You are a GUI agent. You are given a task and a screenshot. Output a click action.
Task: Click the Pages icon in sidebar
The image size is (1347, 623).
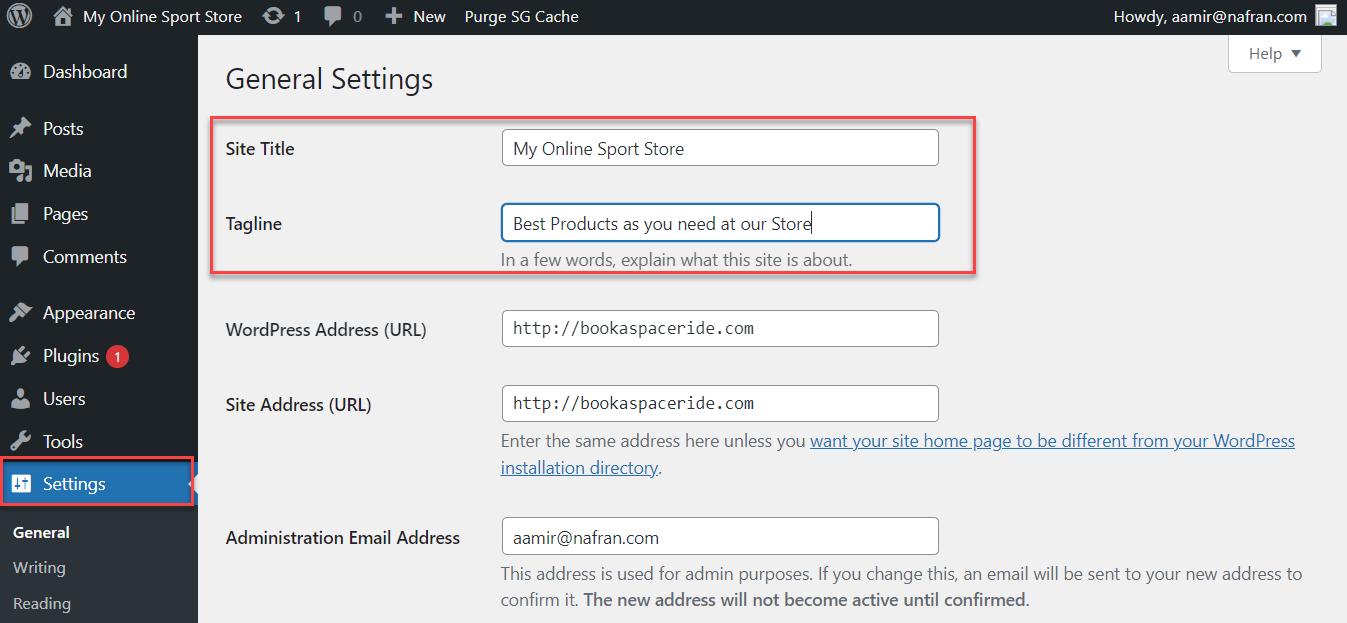click(20, 214)
